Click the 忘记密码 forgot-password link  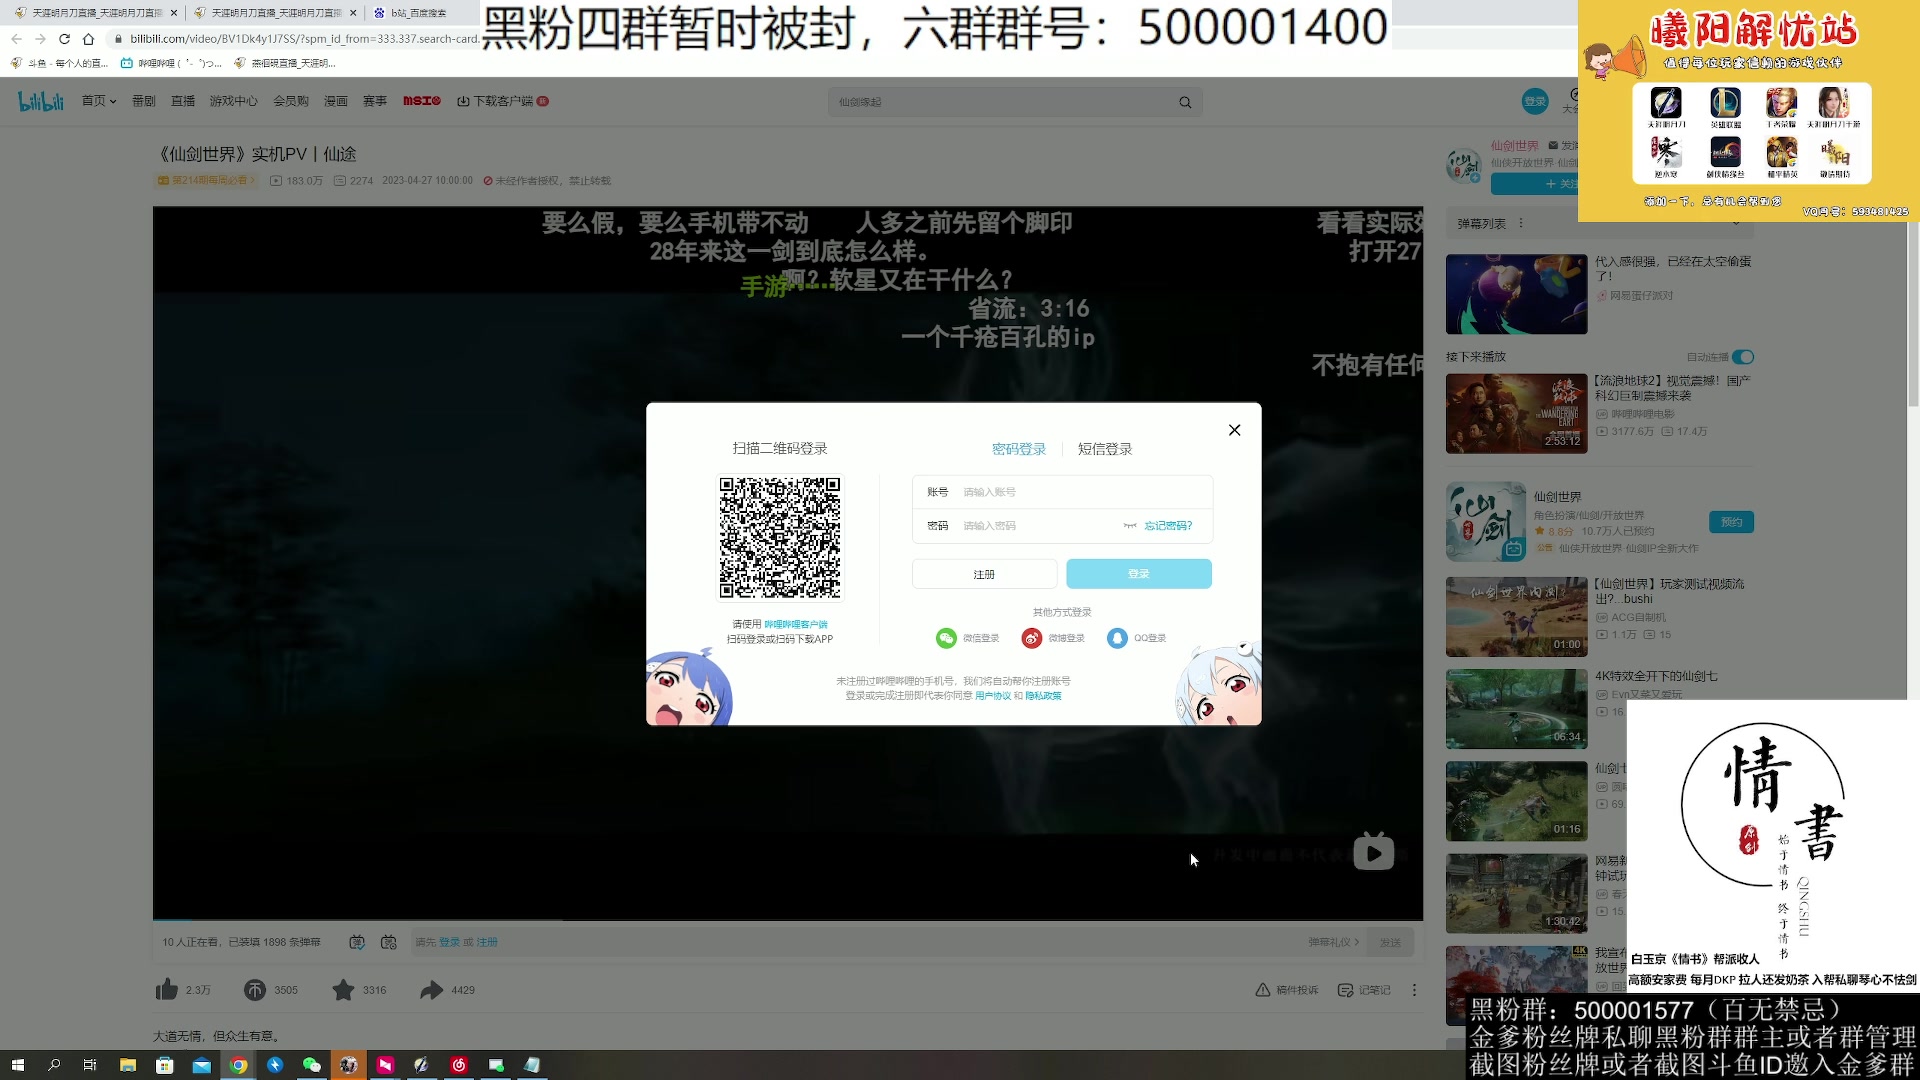(x=1168, y=525)
